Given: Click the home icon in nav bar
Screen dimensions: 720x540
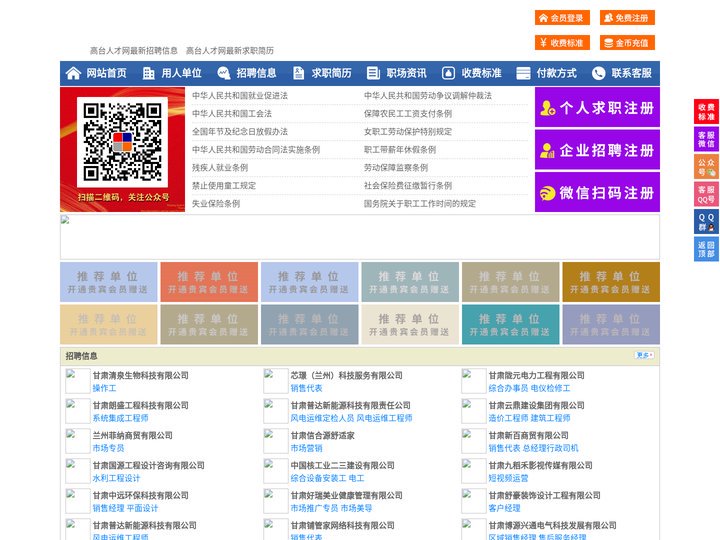Looking at the screenshot, I should [73, 73].
